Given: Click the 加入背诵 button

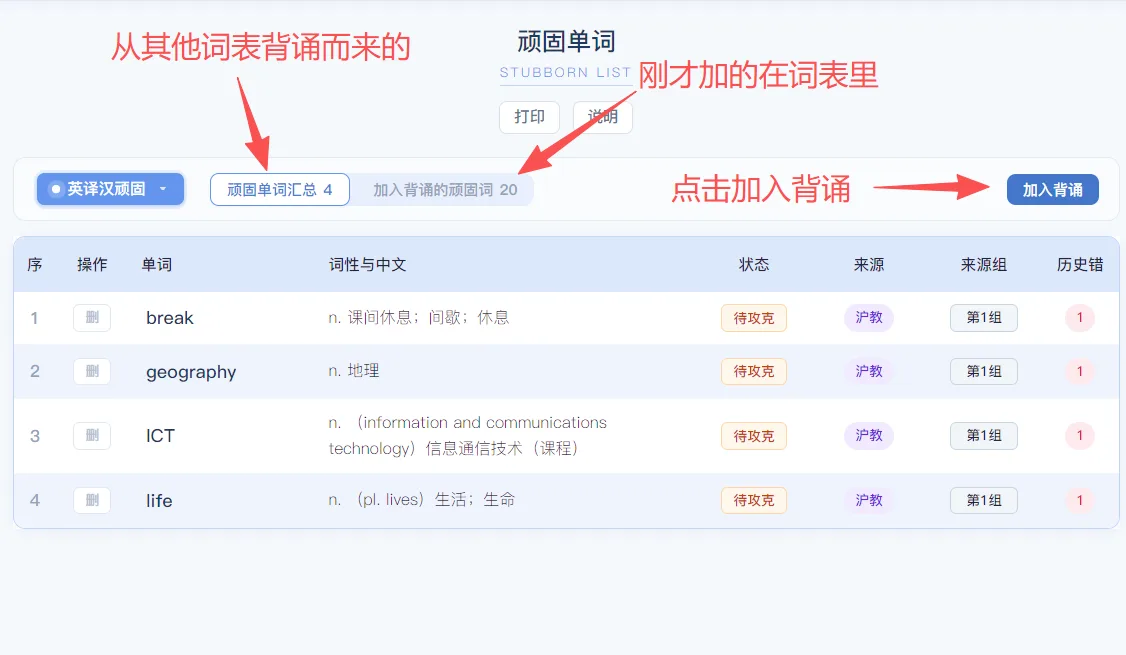Looking at the screenshot, I should [x=1053, y=190].
